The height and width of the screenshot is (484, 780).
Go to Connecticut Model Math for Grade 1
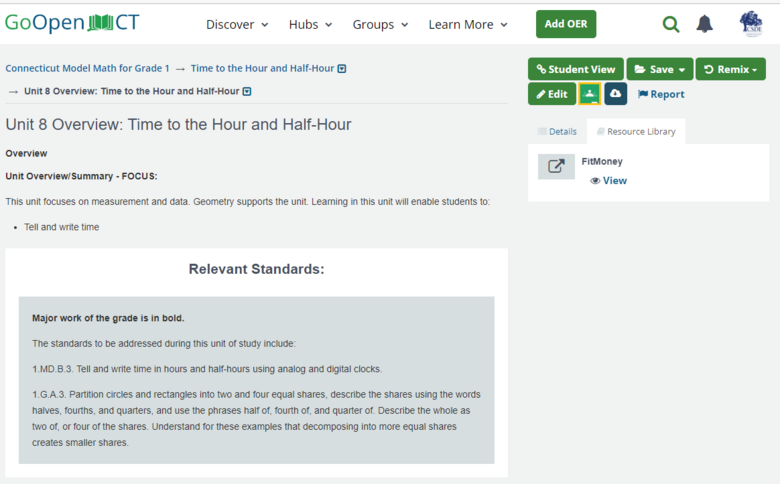[87, 68]
